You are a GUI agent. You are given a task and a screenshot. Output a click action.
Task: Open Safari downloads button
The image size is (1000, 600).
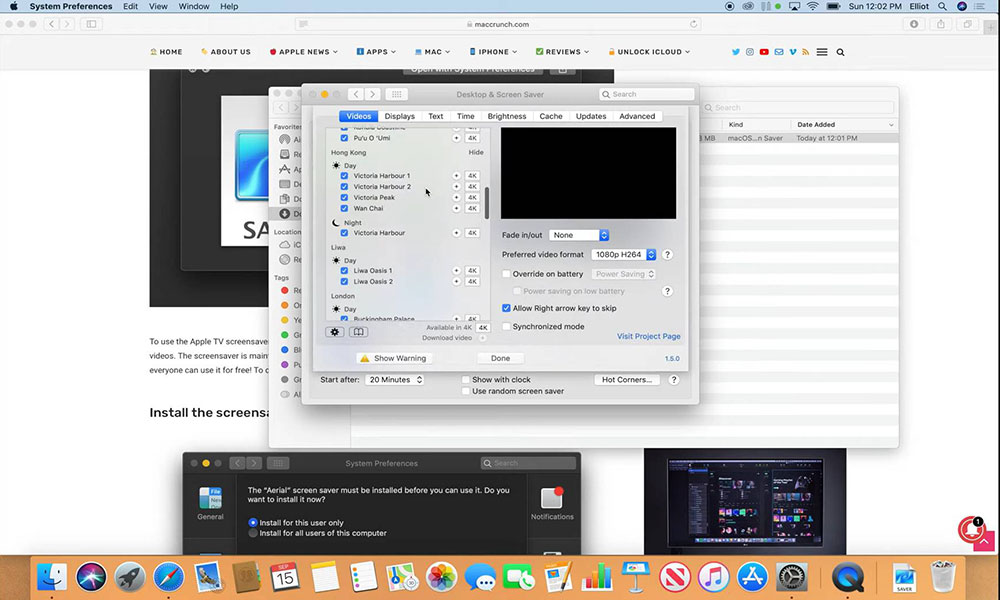(914, 24)
